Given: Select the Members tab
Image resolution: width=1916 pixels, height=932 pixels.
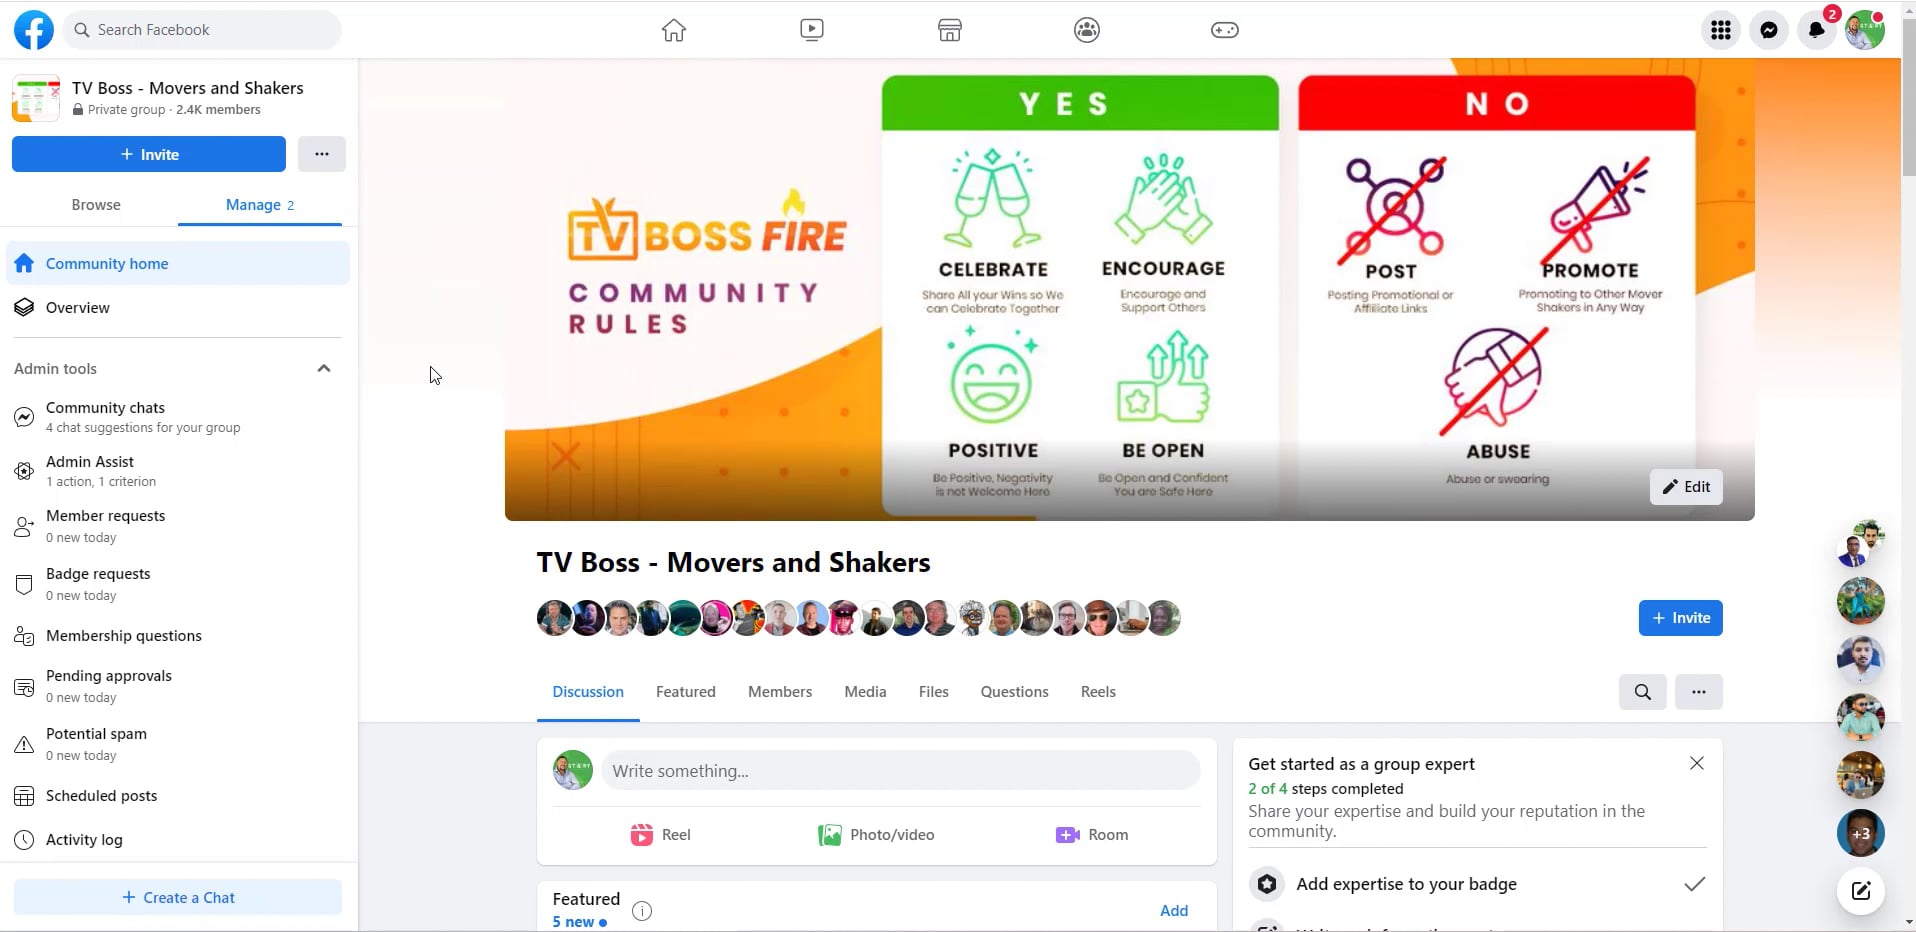Looking at the screenshot, I should point(780,692).
